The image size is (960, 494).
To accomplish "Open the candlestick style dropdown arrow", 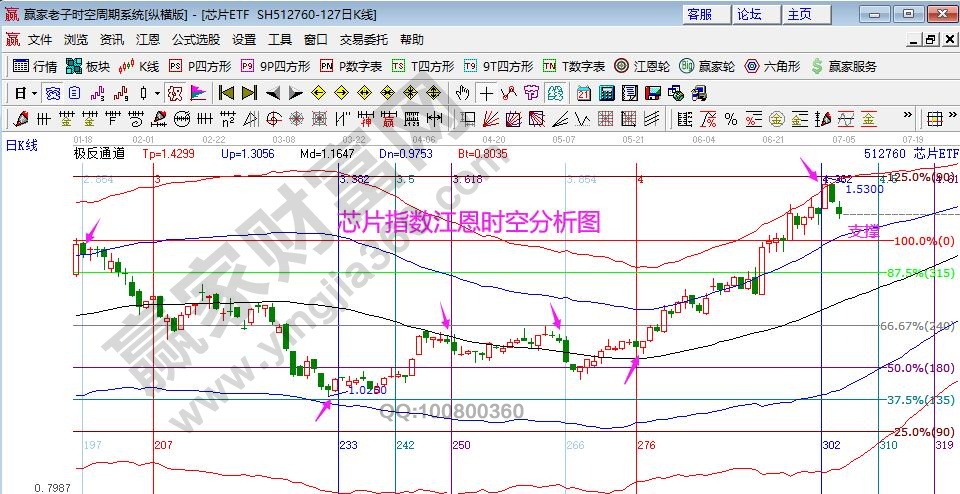I will 155,93.
